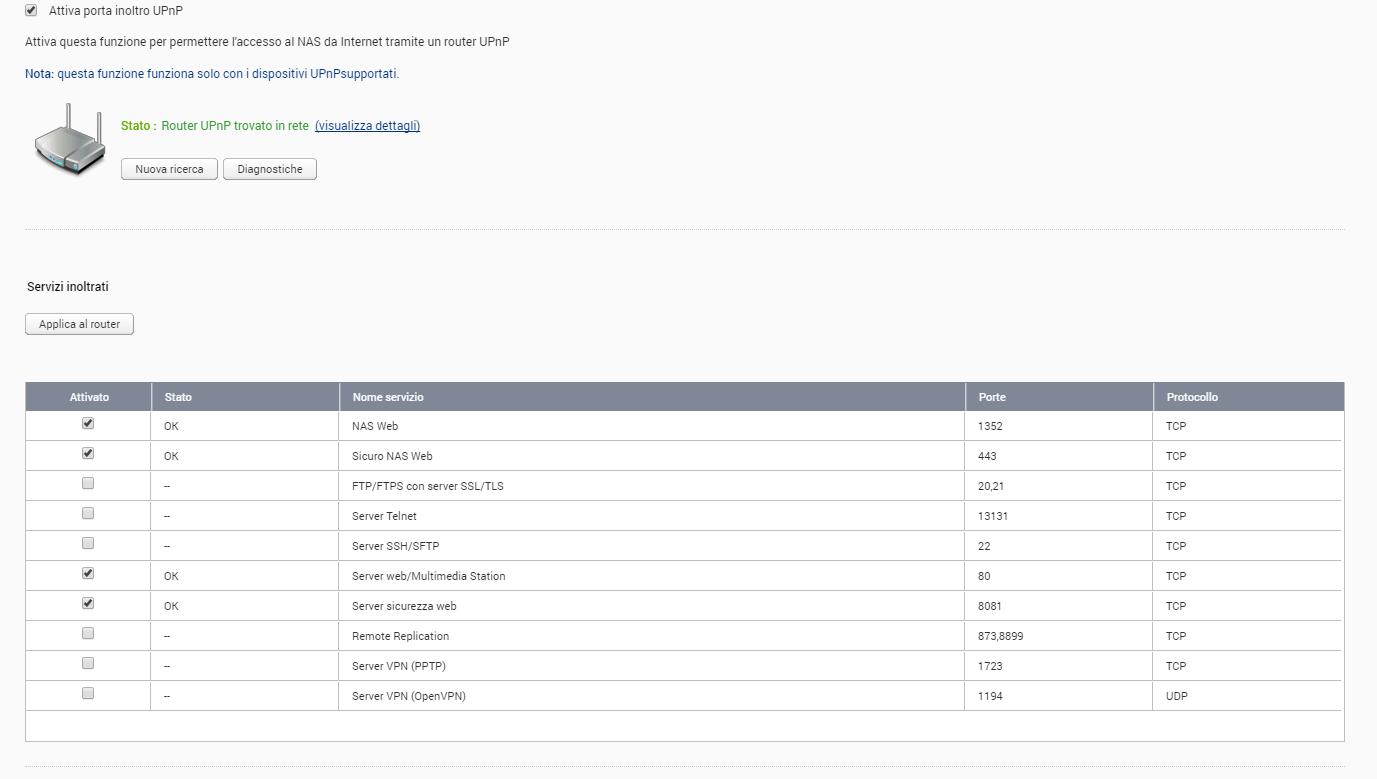Uncheck Attiva porta inoltro UPnP checkbox
The width and height of the screenshot is (1377, 779).
[x=31, y=11]
